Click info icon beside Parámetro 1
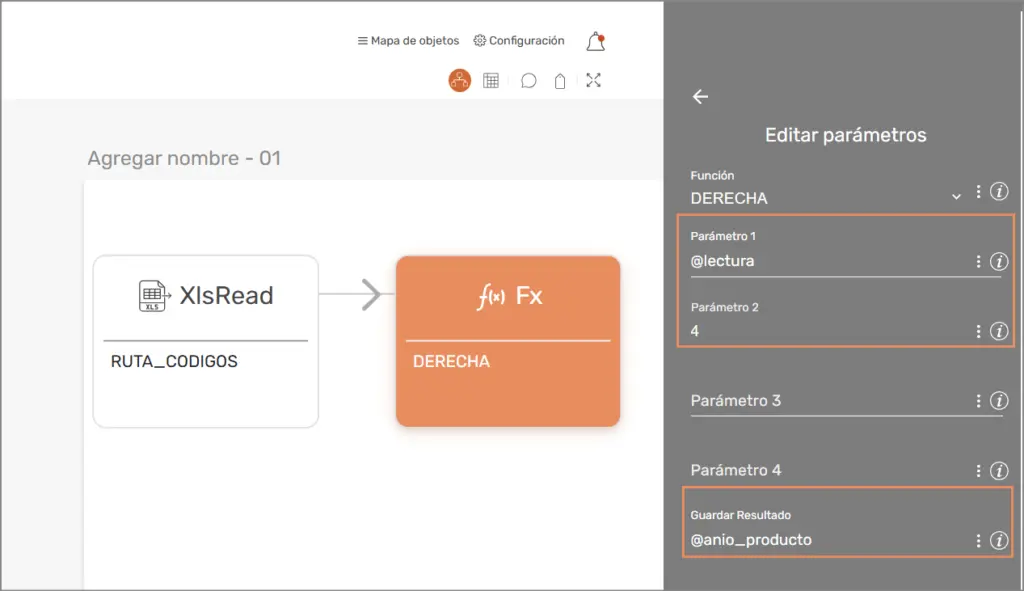This screenshot has width=1024, height=591. click(x=998, y=262)
